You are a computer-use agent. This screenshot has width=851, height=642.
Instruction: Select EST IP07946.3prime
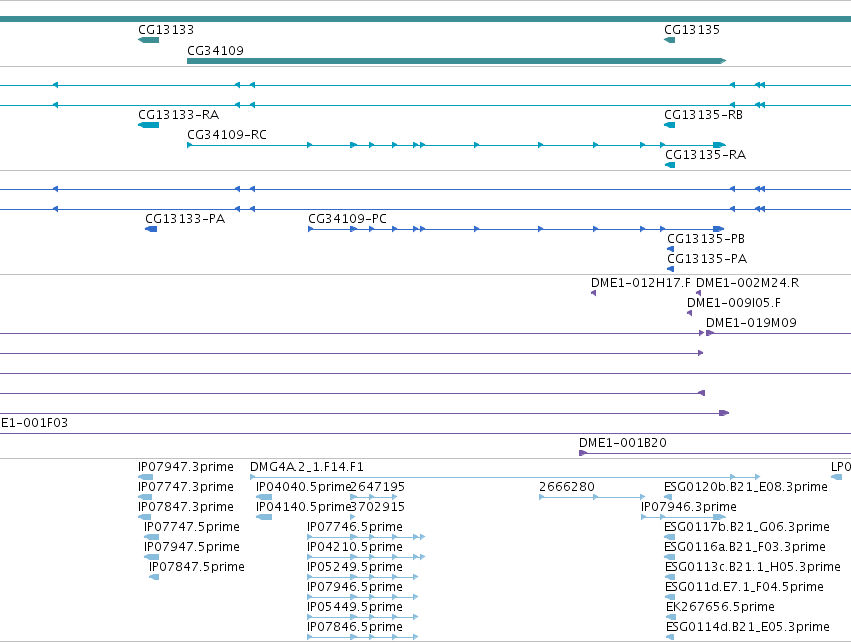click(689, 507)
